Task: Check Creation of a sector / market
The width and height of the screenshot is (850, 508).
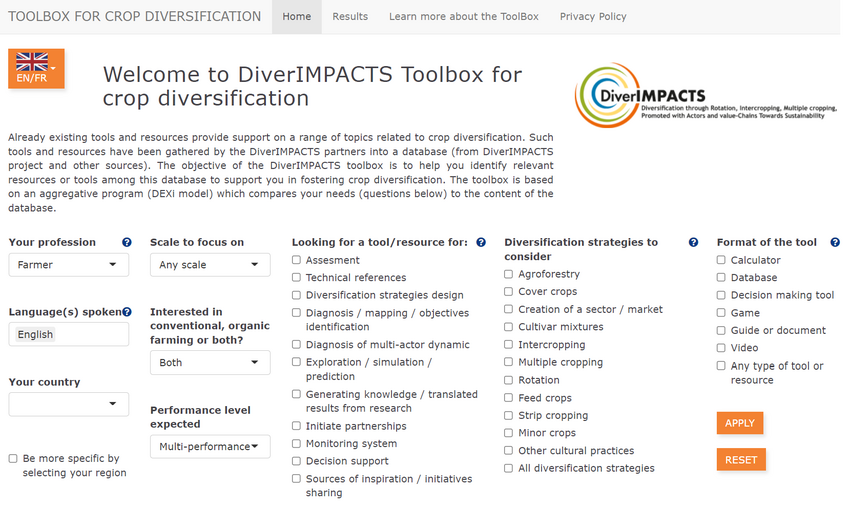Action: tap(508, 310)
